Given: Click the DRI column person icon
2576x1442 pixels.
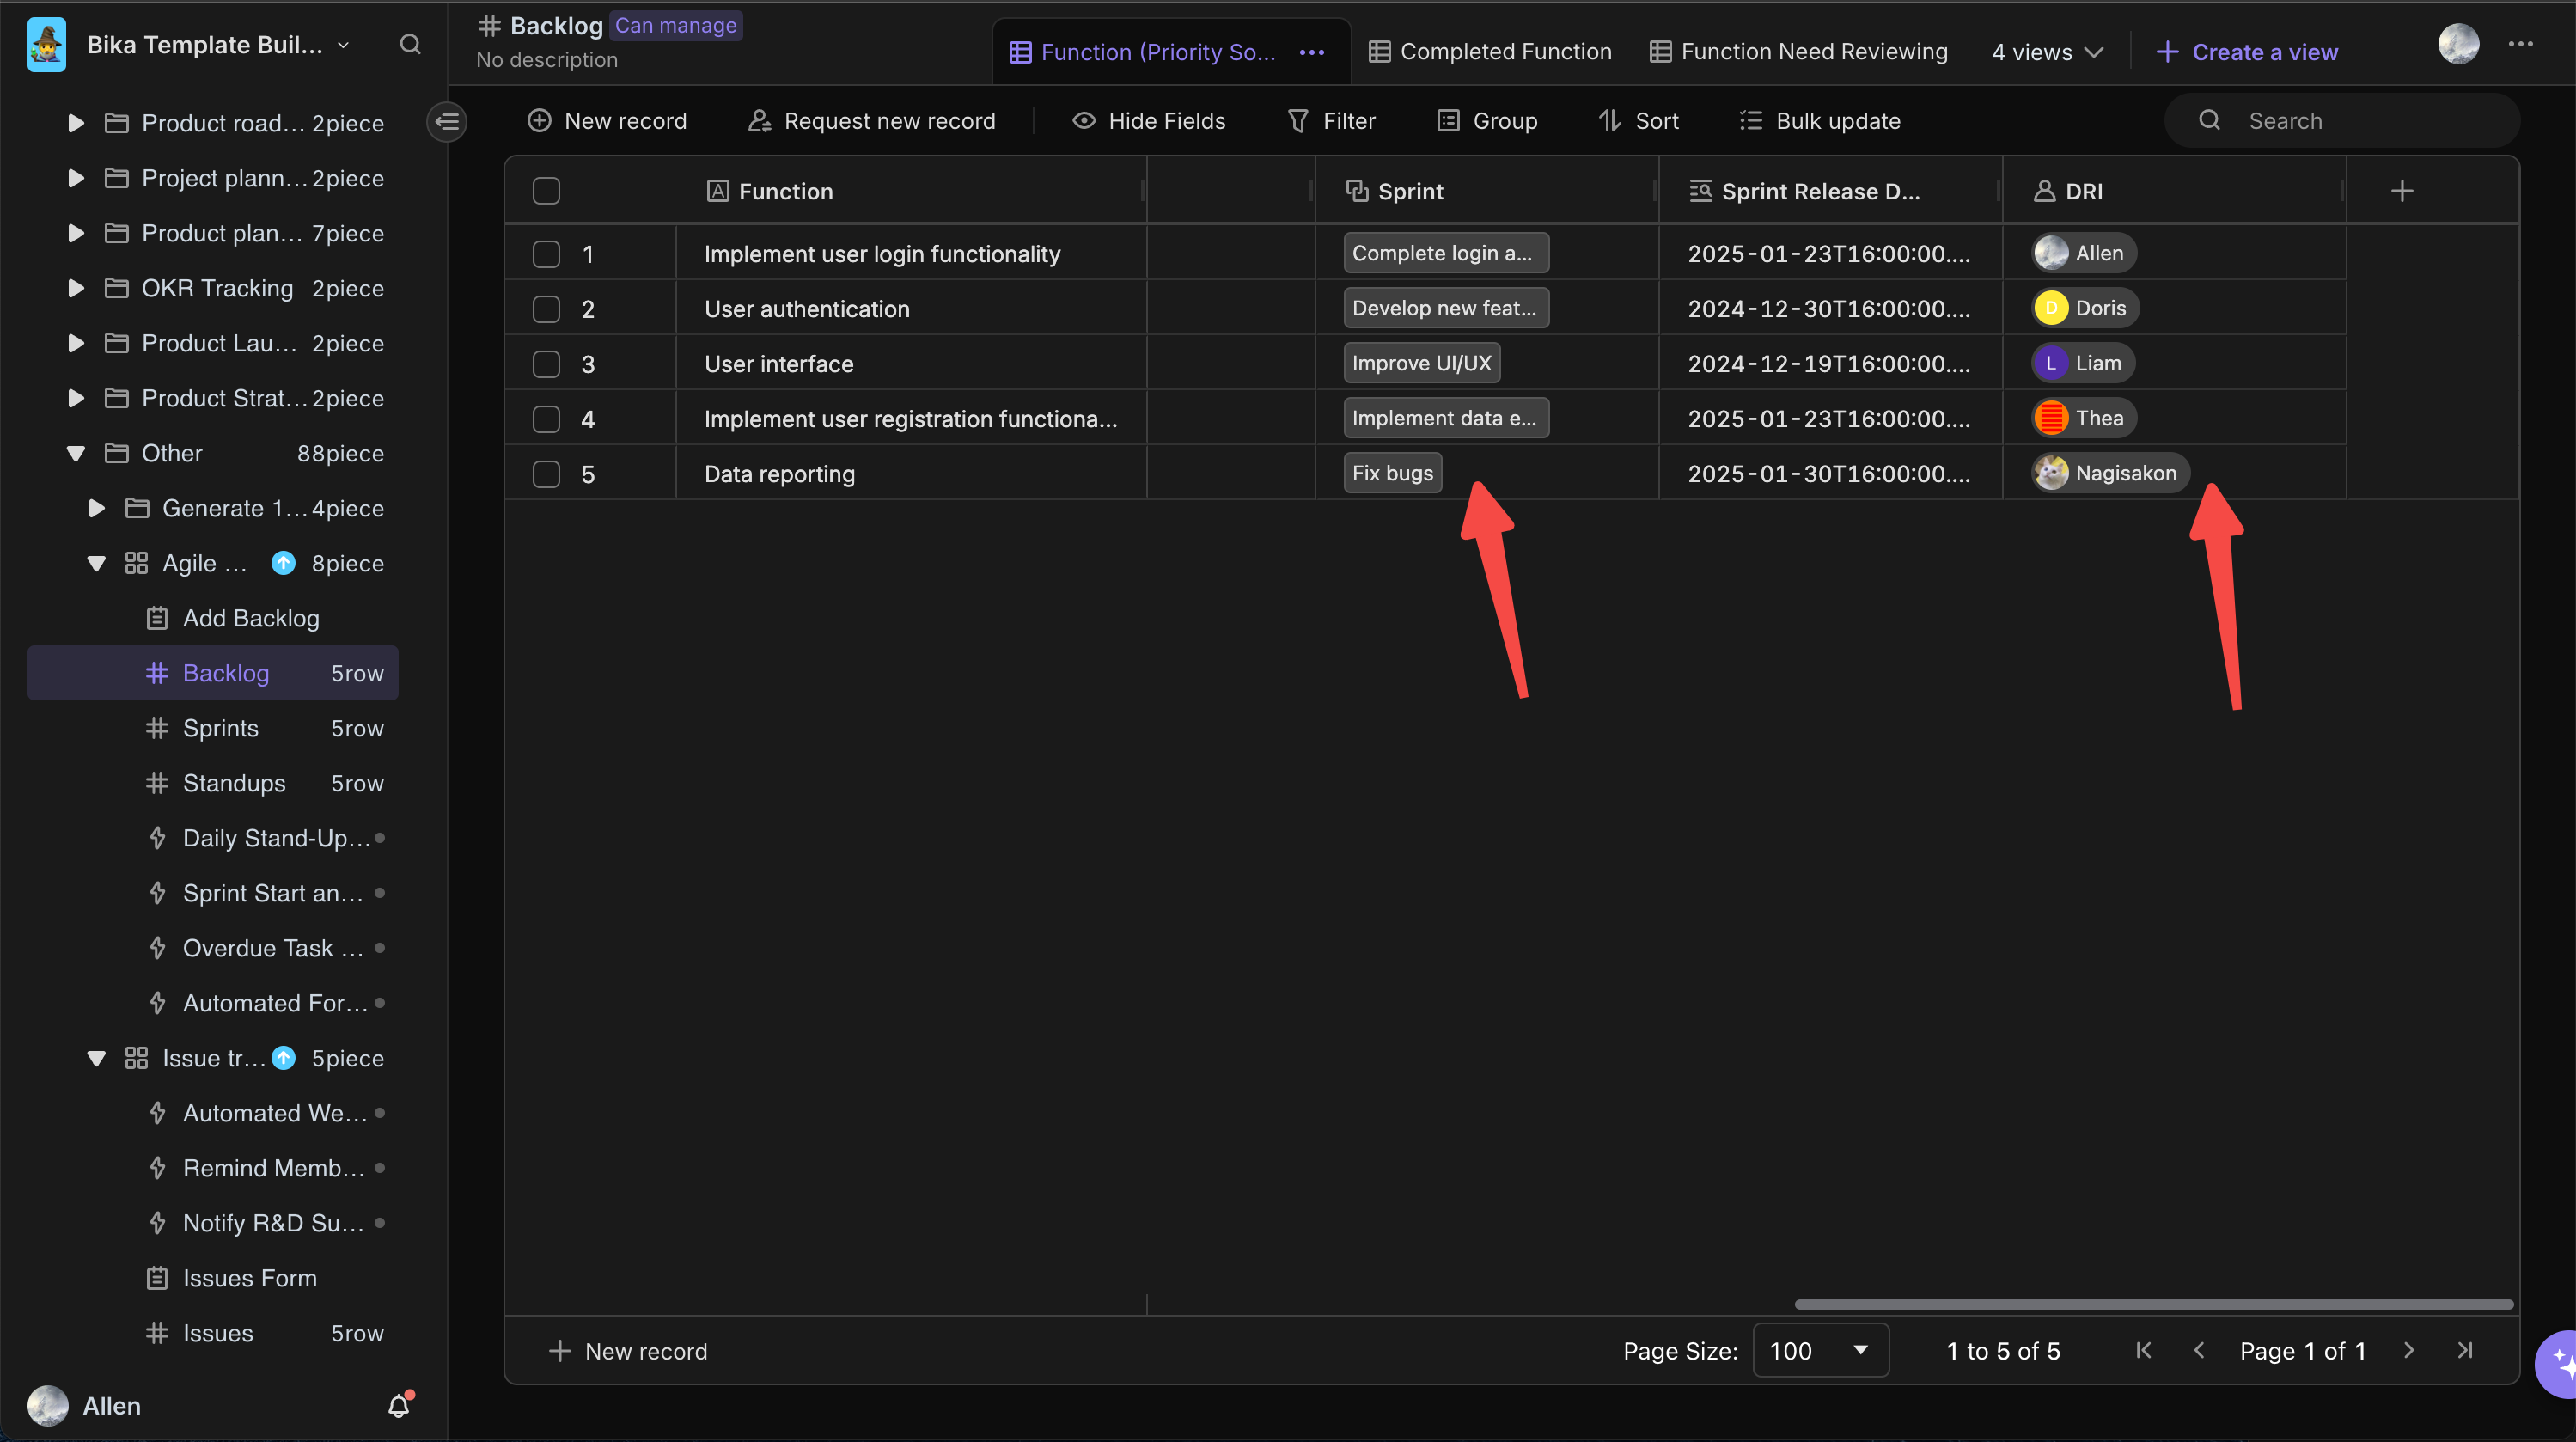Looking at the screenshot, I should pos(2044,191).
